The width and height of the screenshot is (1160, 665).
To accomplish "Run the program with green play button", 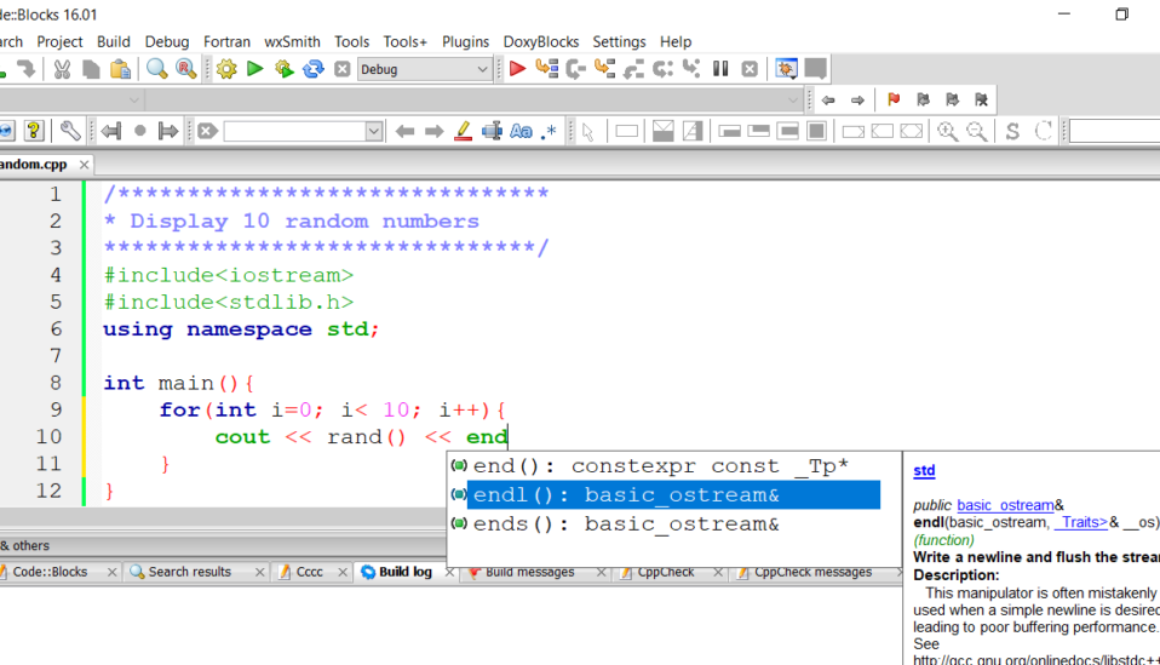I will click(255, 69).
